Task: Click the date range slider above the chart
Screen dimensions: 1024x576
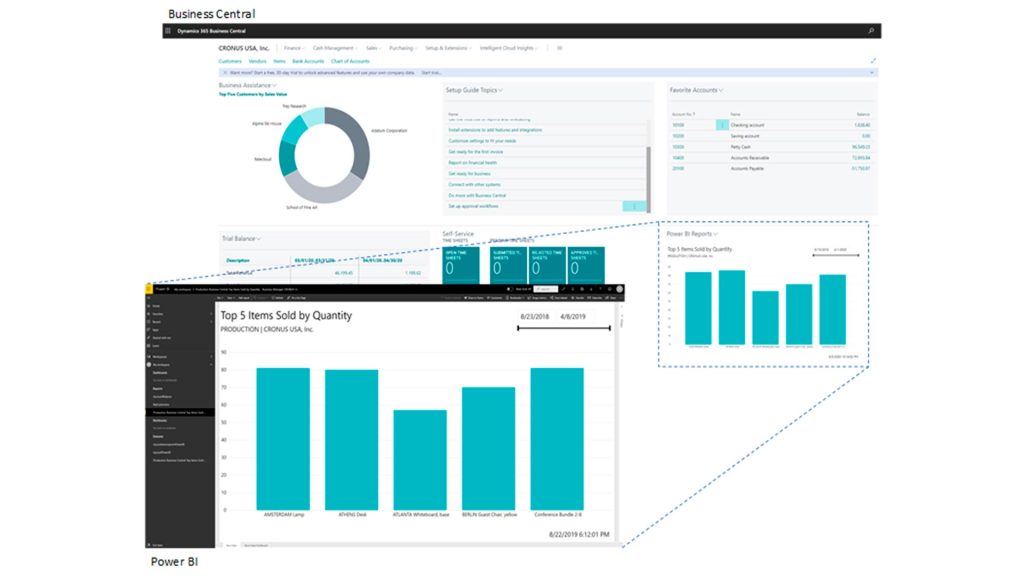Action: point(564,328)
